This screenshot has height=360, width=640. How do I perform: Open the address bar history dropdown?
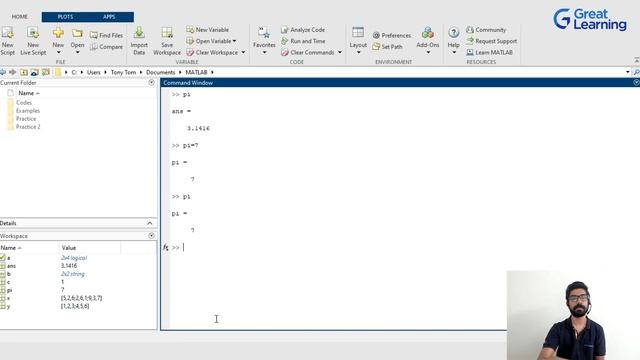[627, 72]
